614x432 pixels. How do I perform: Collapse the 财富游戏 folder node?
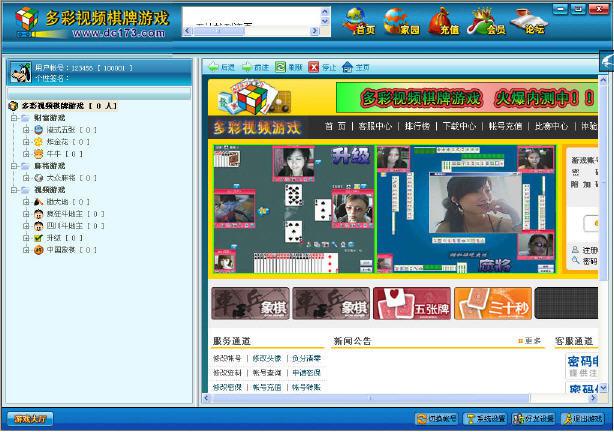(x=14, y=117)
